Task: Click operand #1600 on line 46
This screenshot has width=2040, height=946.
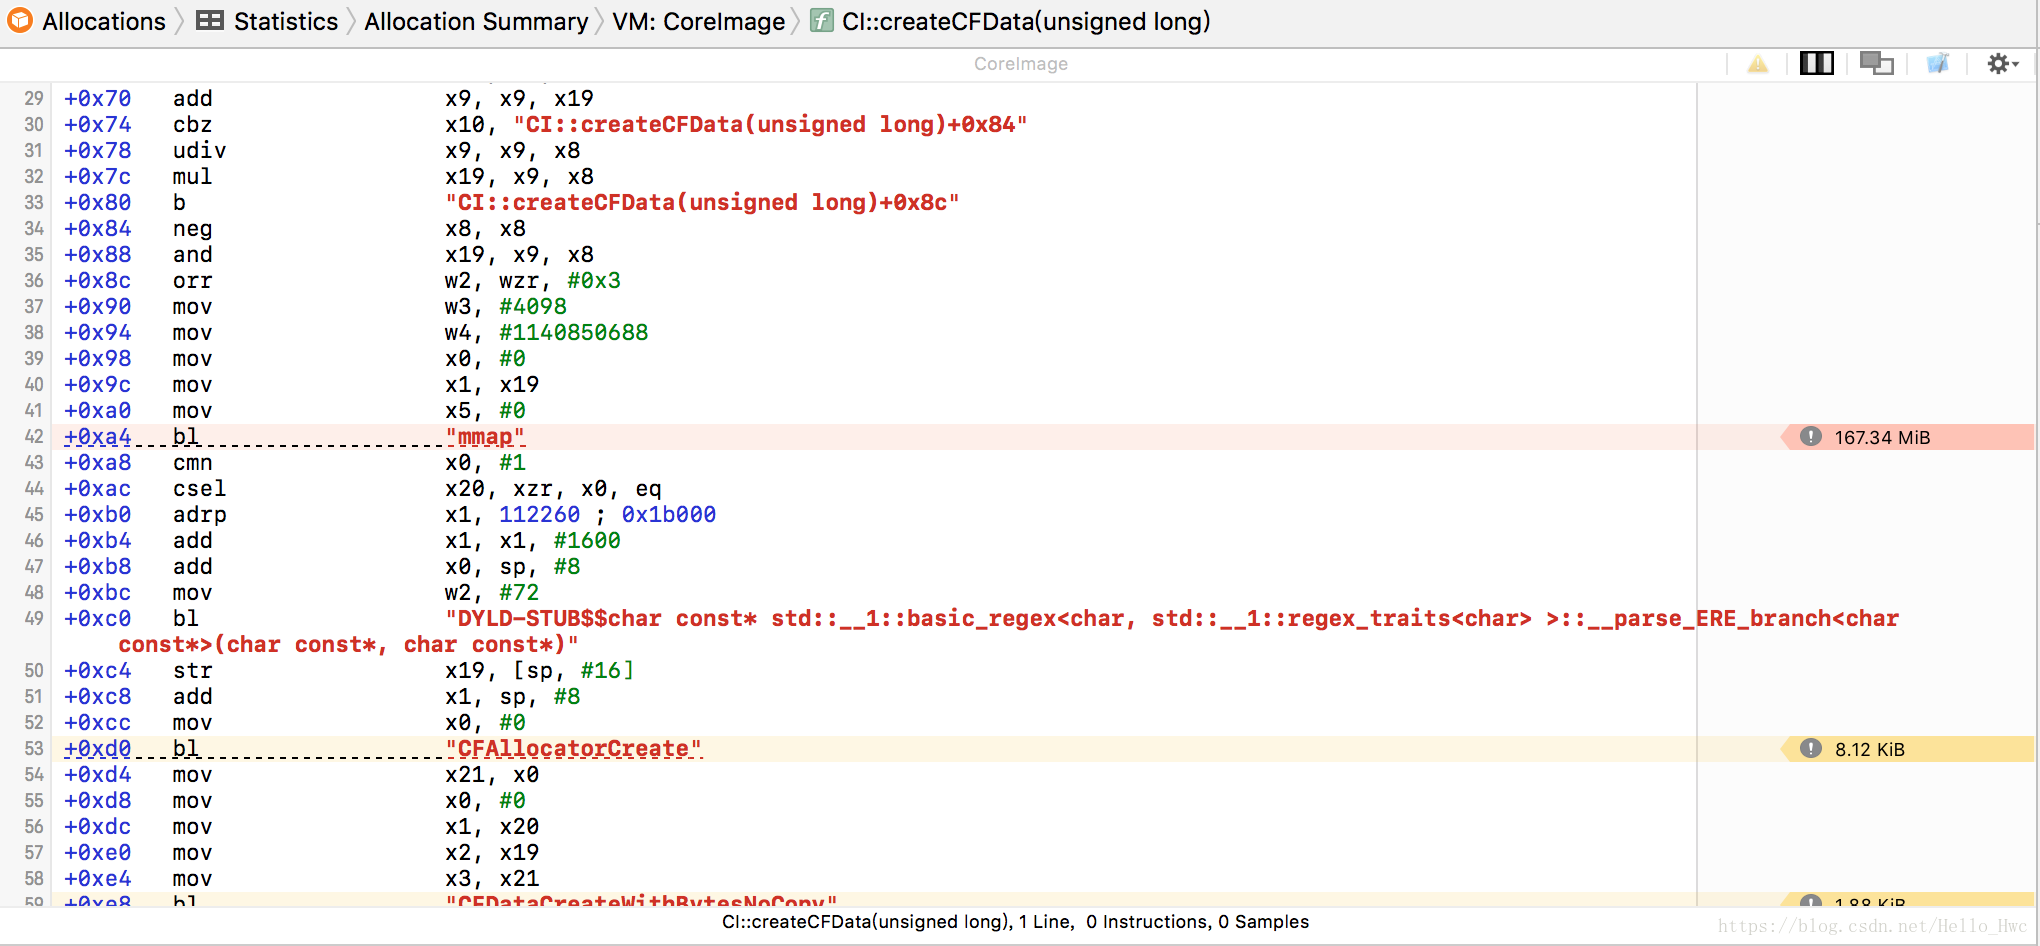Action: [587, 541]
